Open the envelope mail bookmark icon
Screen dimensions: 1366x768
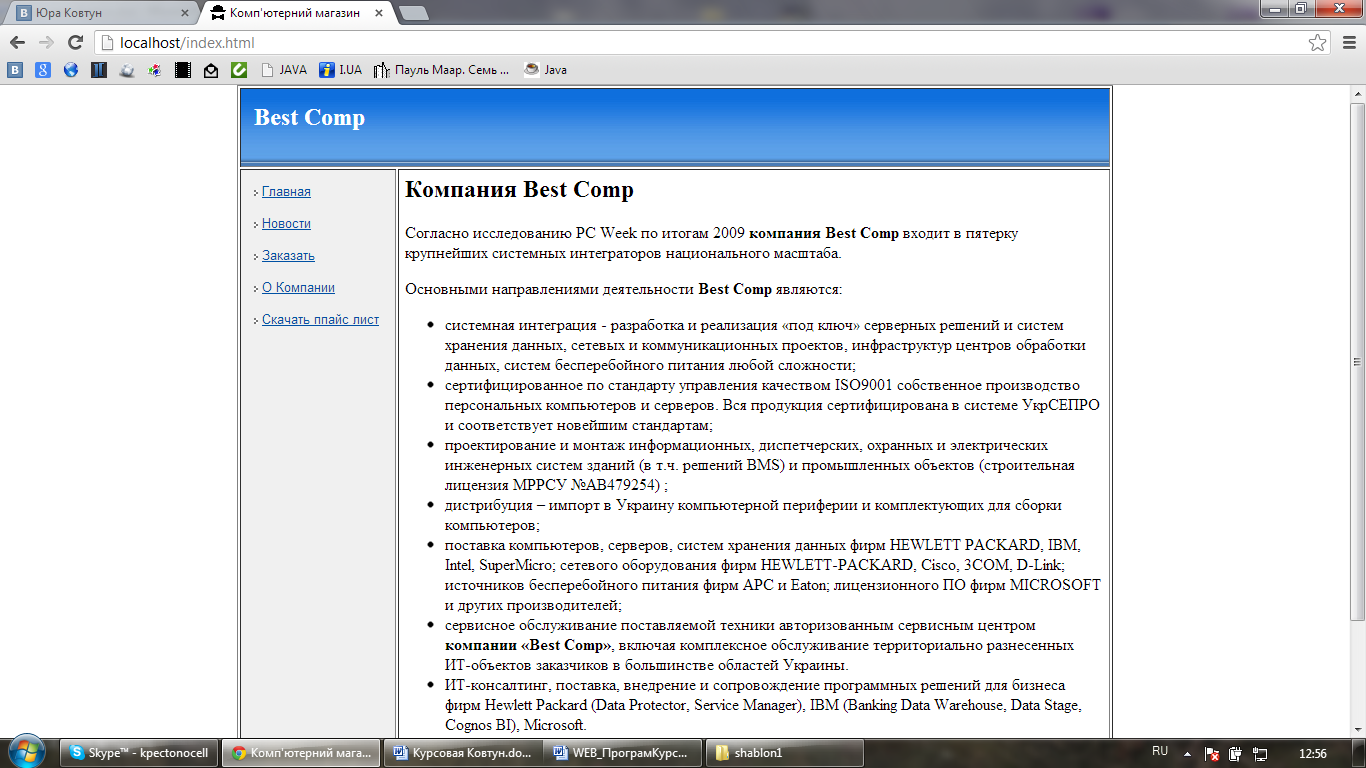211,70
